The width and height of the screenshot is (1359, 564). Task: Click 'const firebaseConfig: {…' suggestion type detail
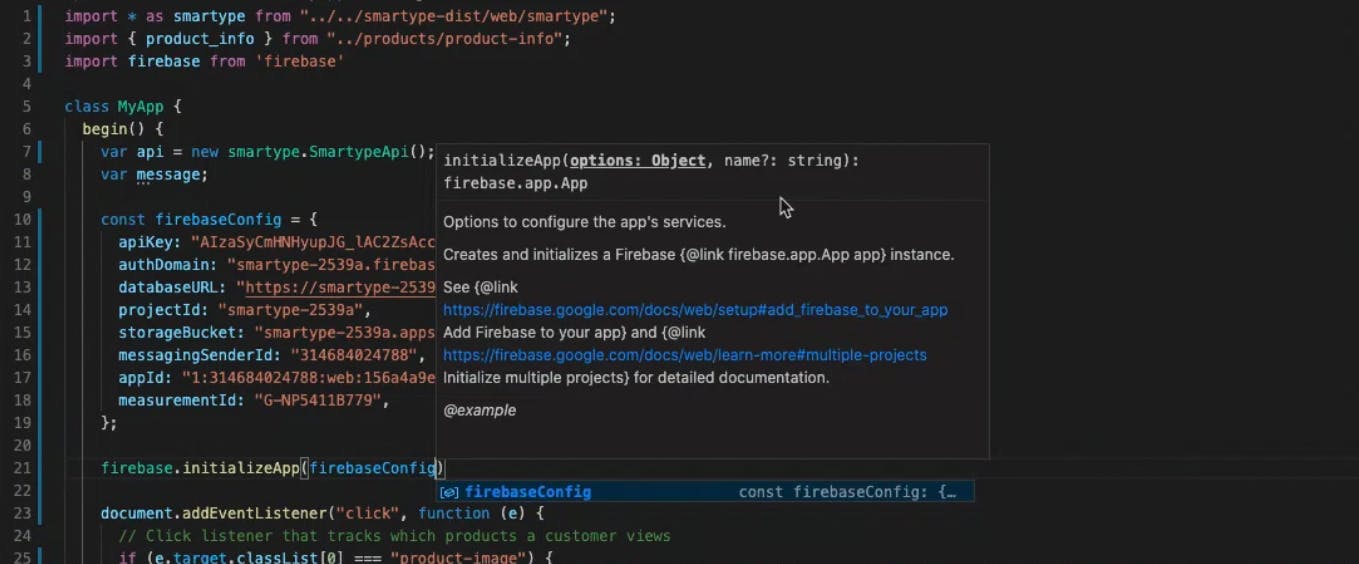(847, 492)
